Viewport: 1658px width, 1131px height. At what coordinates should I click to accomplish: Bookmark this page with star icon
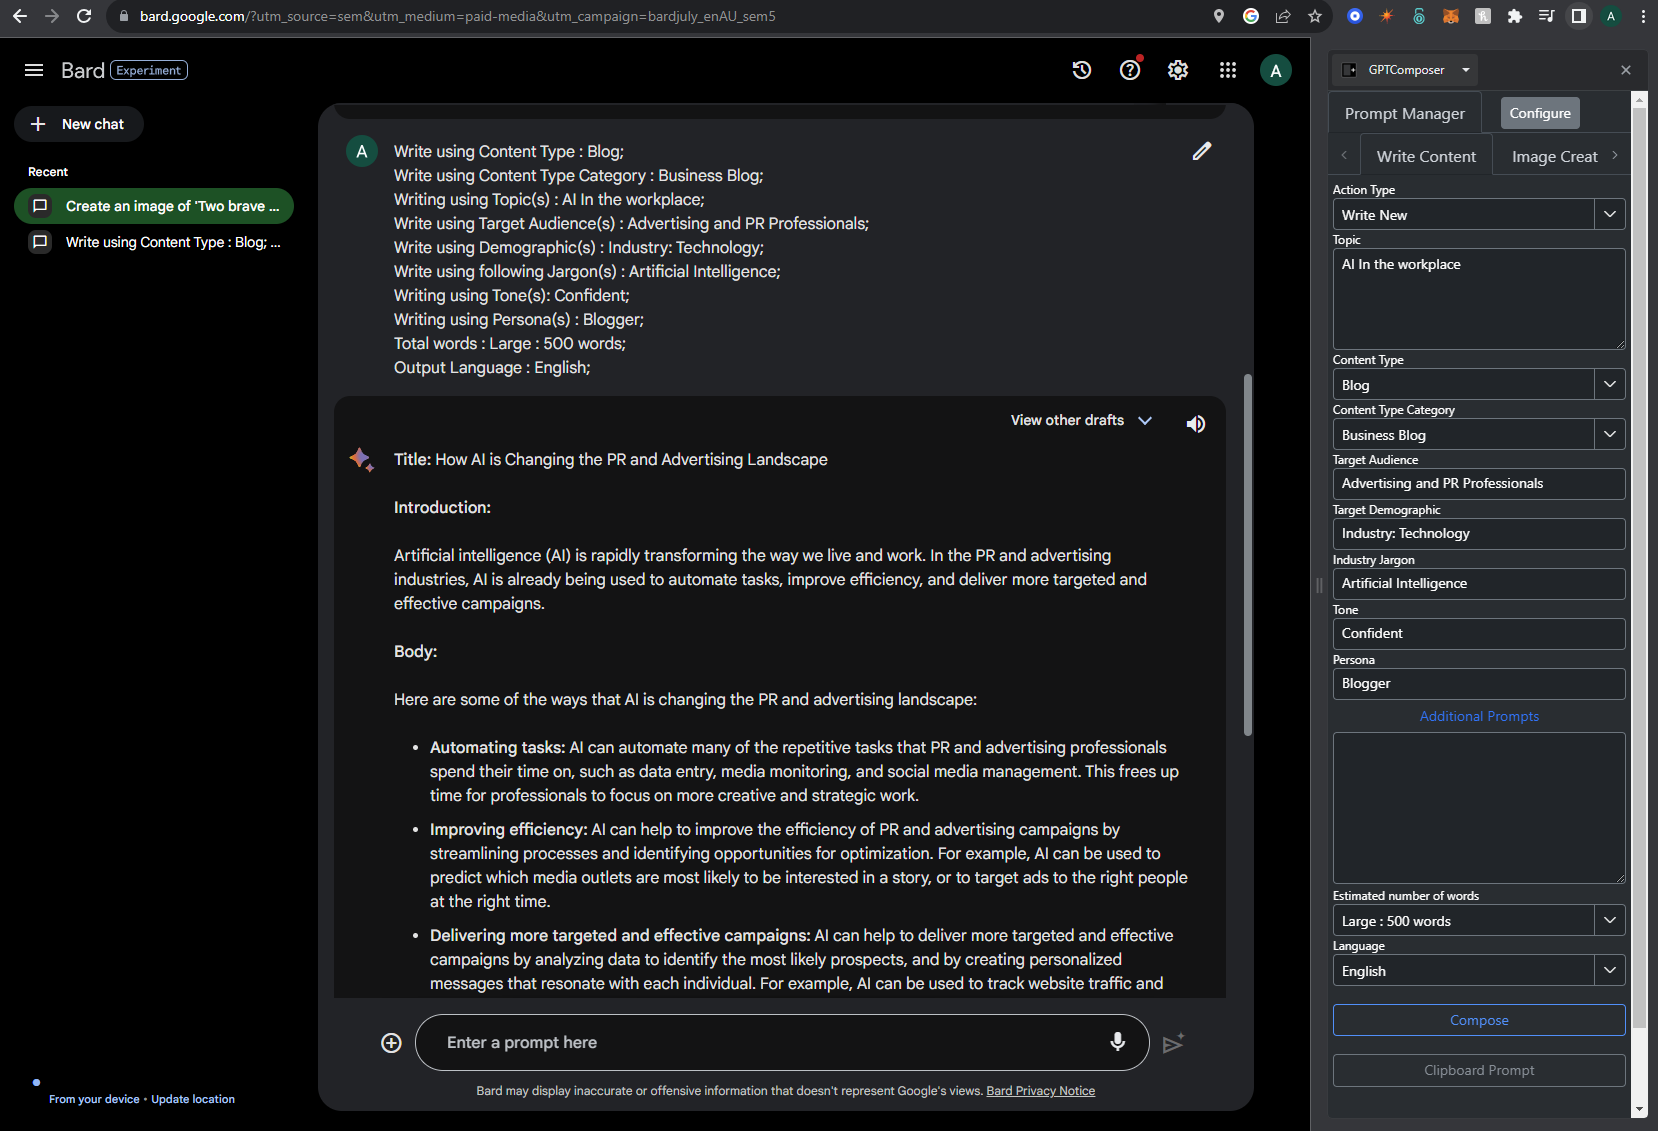point(1315,16)
